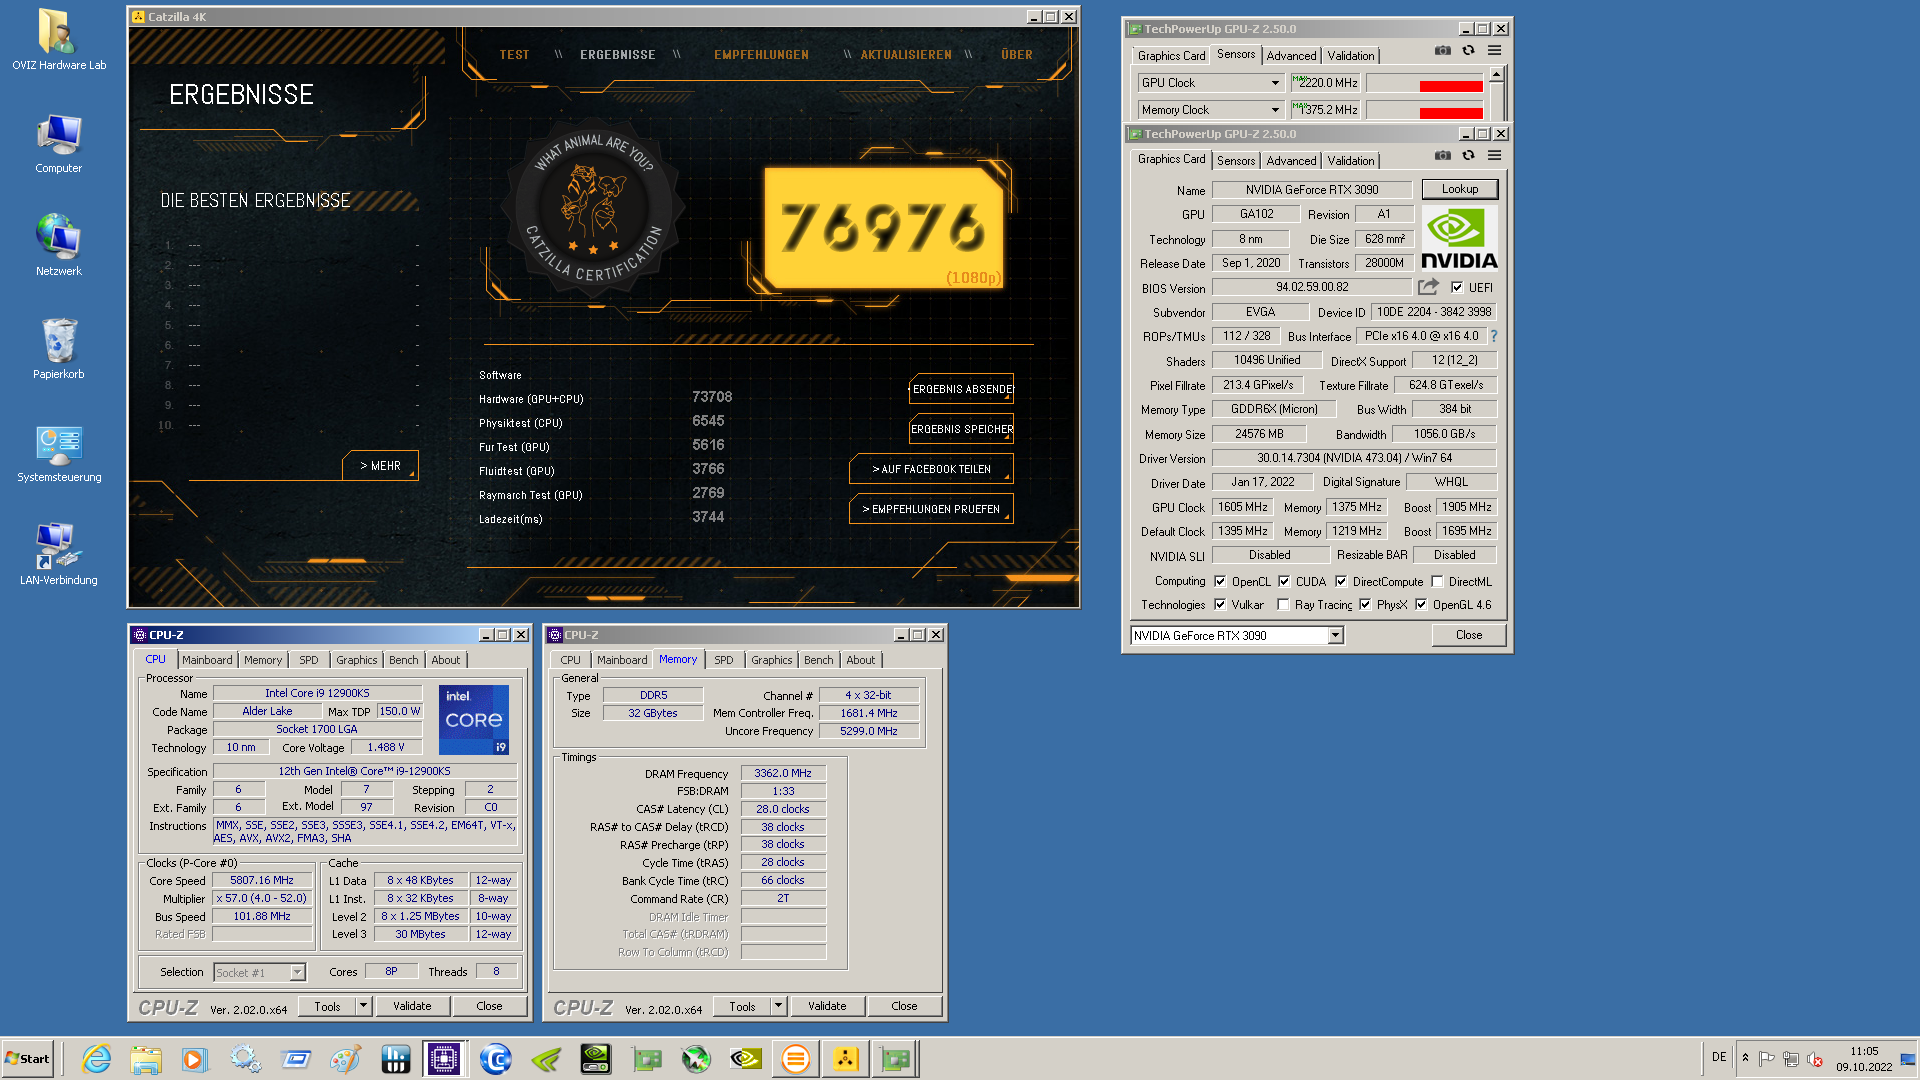
Task: Open the AKTUALISIEREN tab in Catzilla
Action: (x=906, y=55)
